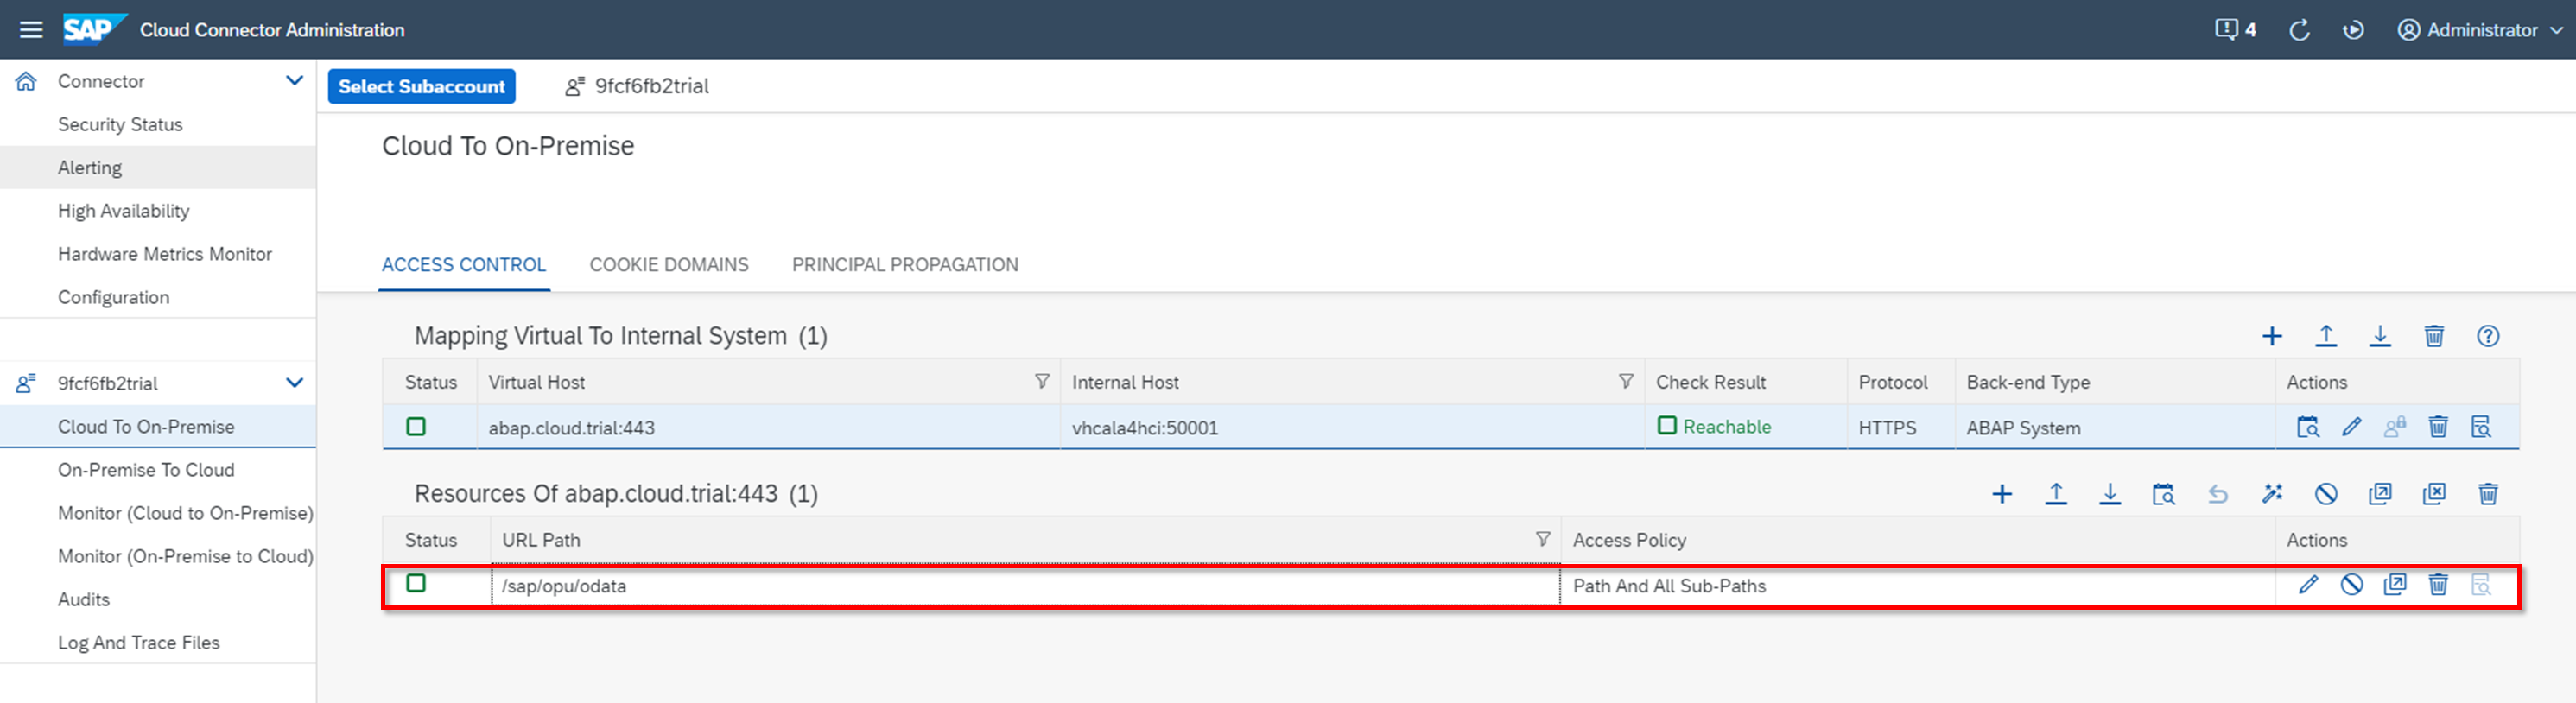
Task: Click the SAP logo
Action: pos(95,29)
